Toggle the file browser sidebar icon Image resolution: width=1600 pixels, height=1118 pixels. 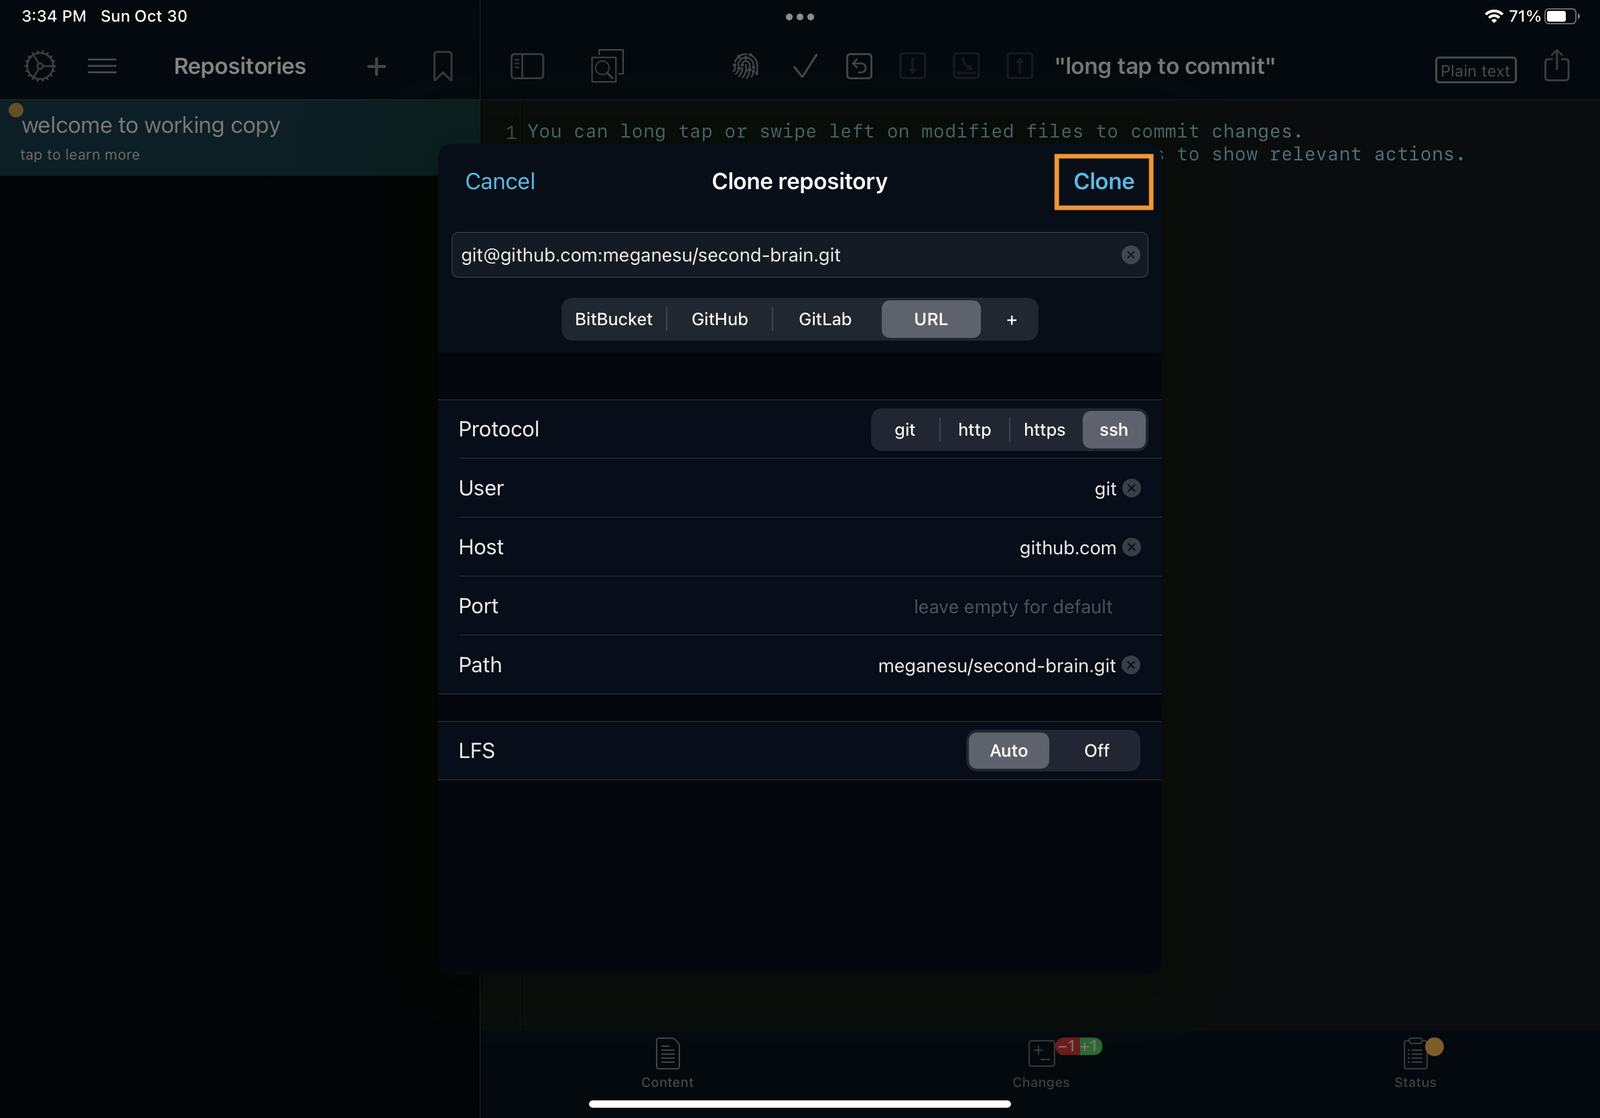pos(527,66)
